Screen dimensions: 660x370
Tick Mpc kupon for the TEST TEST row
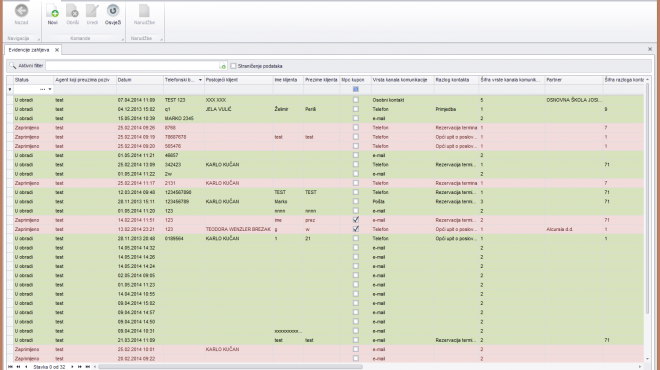click(x=356, y=192)
